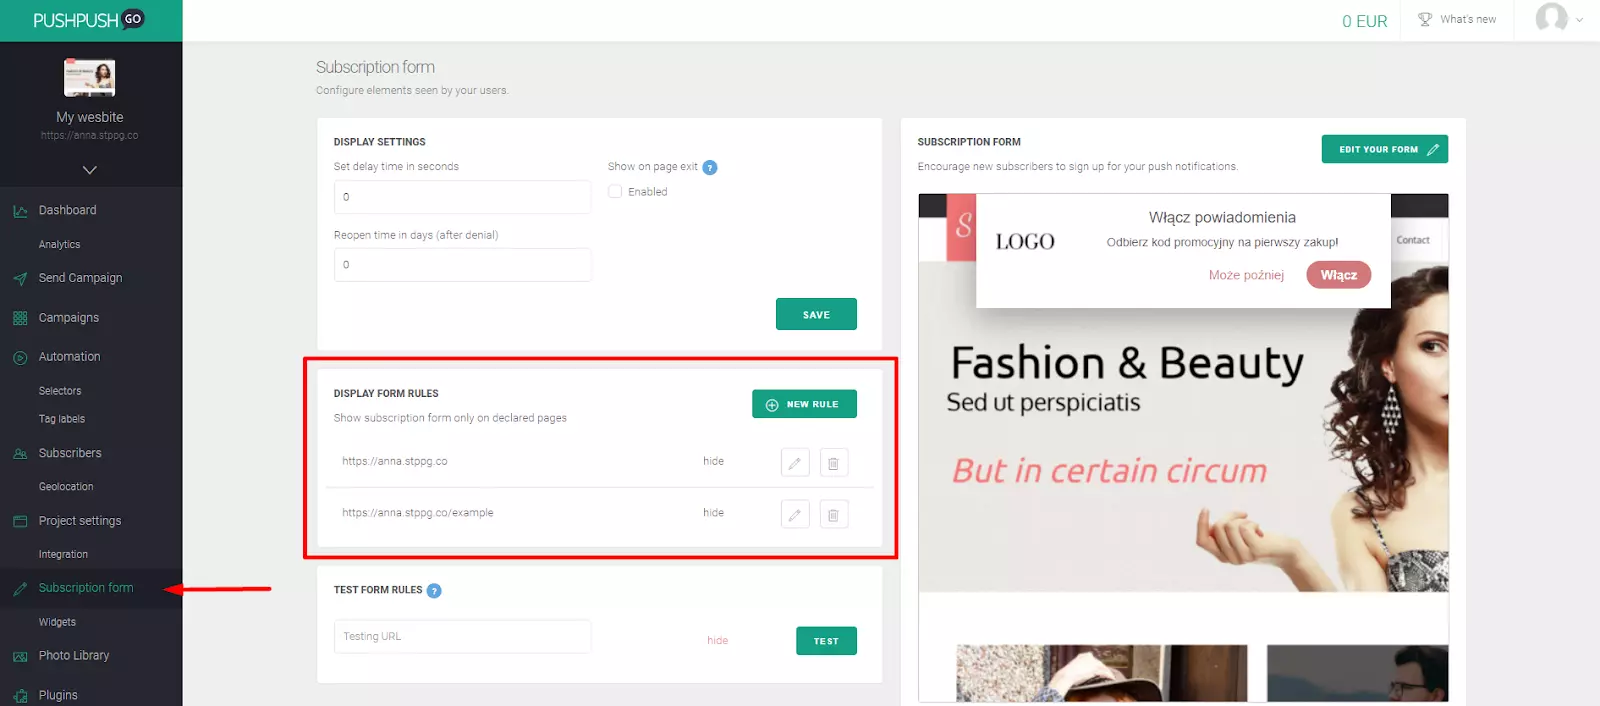Screen dimensions: 1600x706
Task: Select Tag labels in the sidebar
Action: tap(62, 418)
